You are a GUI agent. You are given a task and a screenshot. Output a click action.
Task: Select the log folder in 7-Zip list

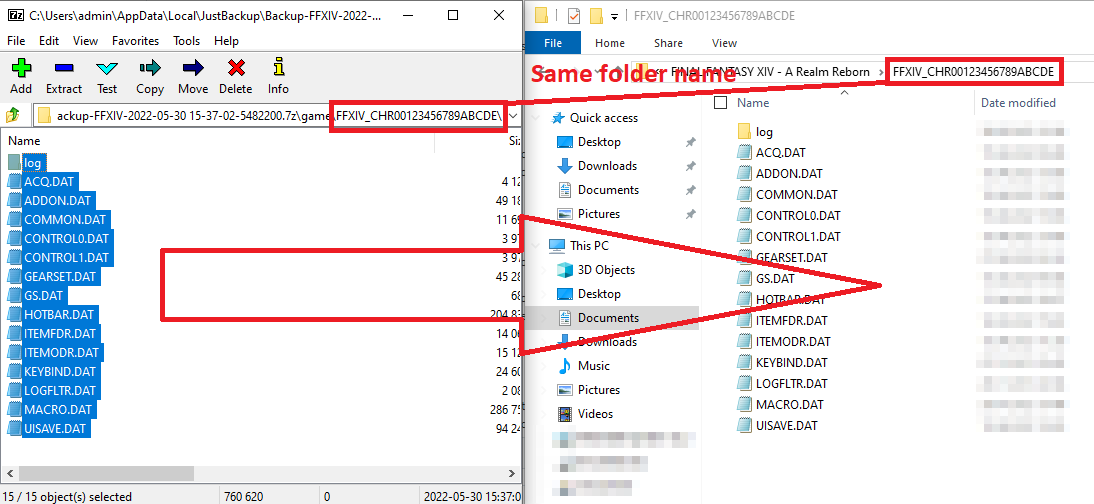pos(32,163)
